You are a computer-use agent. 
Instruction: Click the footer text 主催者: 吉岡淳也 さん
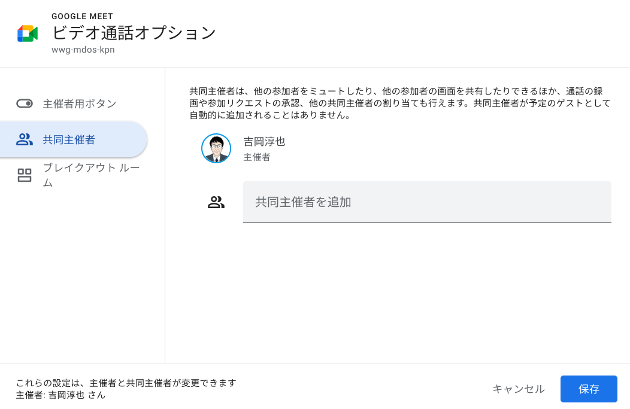click(61, 395)
